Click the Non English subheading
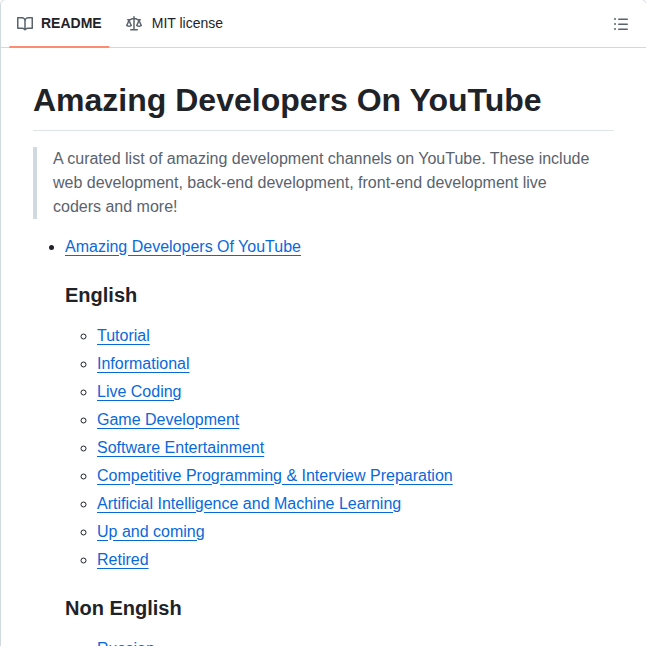 click(123, 609)
